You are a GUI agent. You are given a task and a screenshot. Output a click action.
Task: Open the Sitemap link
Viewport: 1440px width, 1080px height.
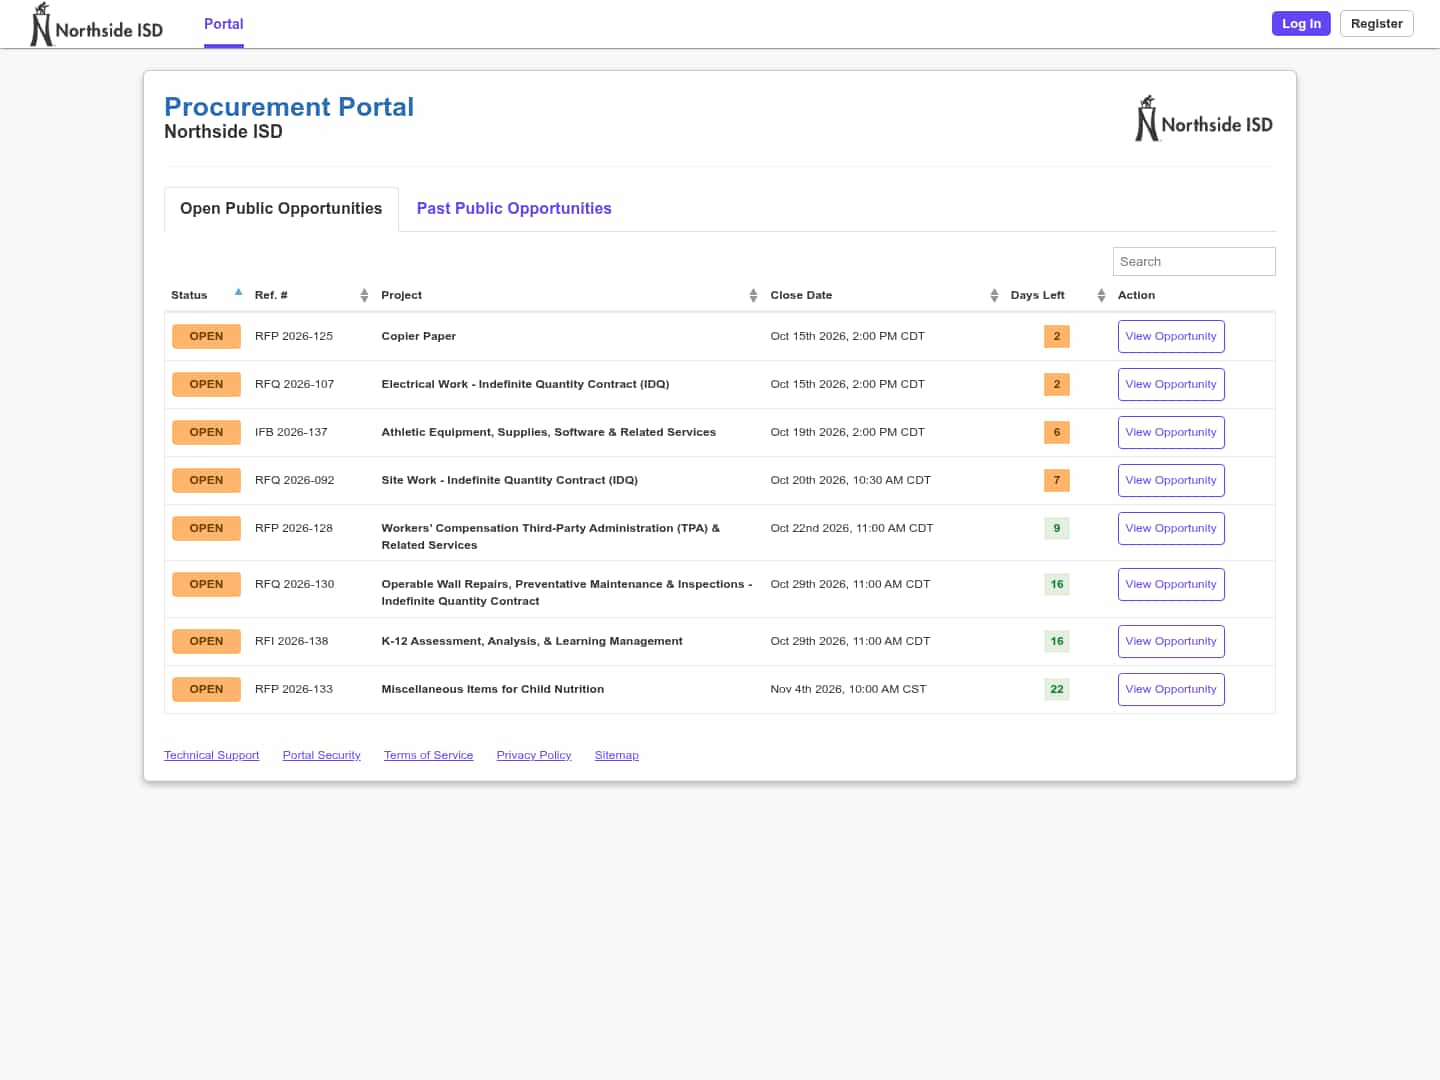pyautogui.click(x=616, y=755)
